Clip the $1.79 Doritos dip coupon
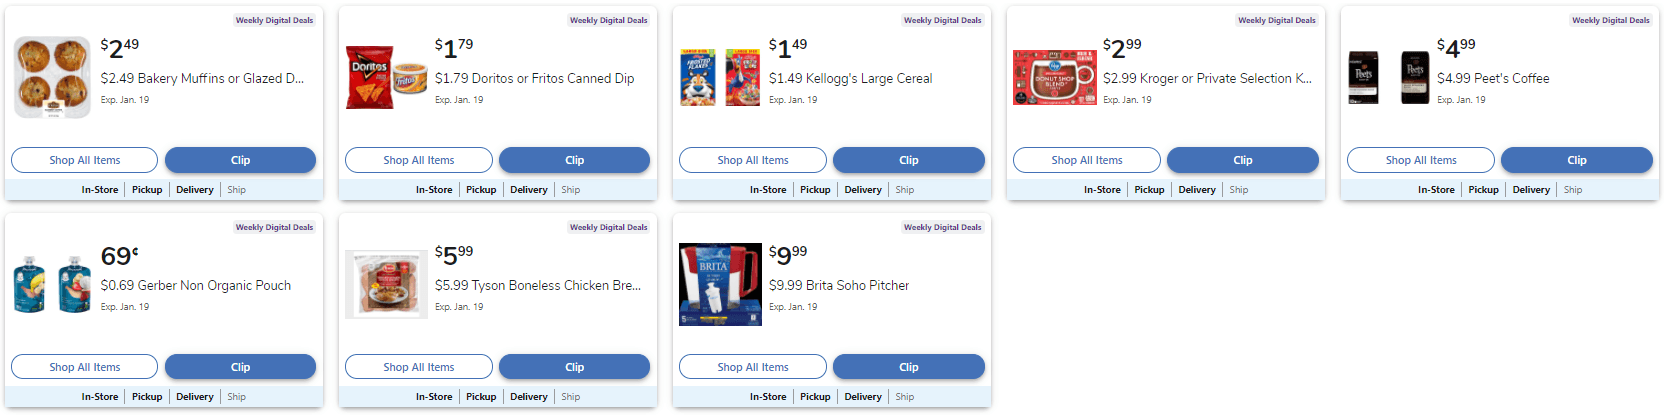The image size is (1672, 415). tap(574, 160)
